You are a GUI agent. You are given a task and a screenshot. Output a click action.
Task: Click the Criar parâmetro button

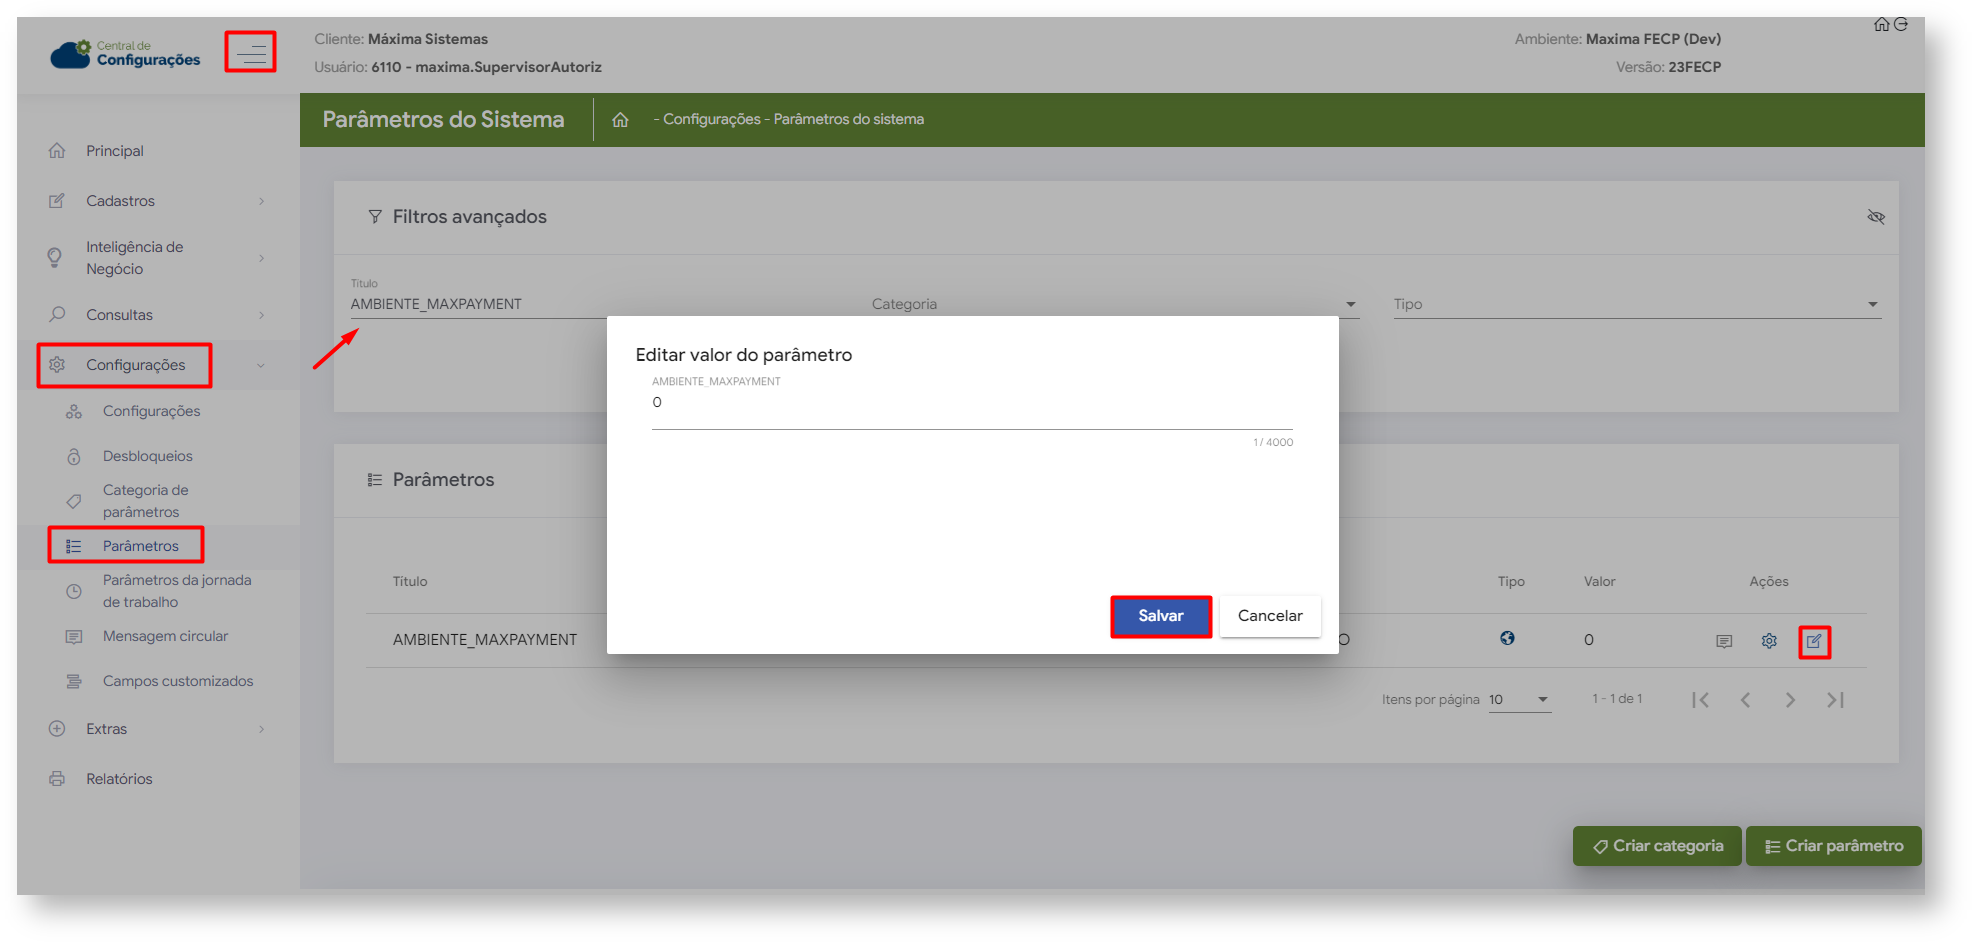(x=1834, y=846)
